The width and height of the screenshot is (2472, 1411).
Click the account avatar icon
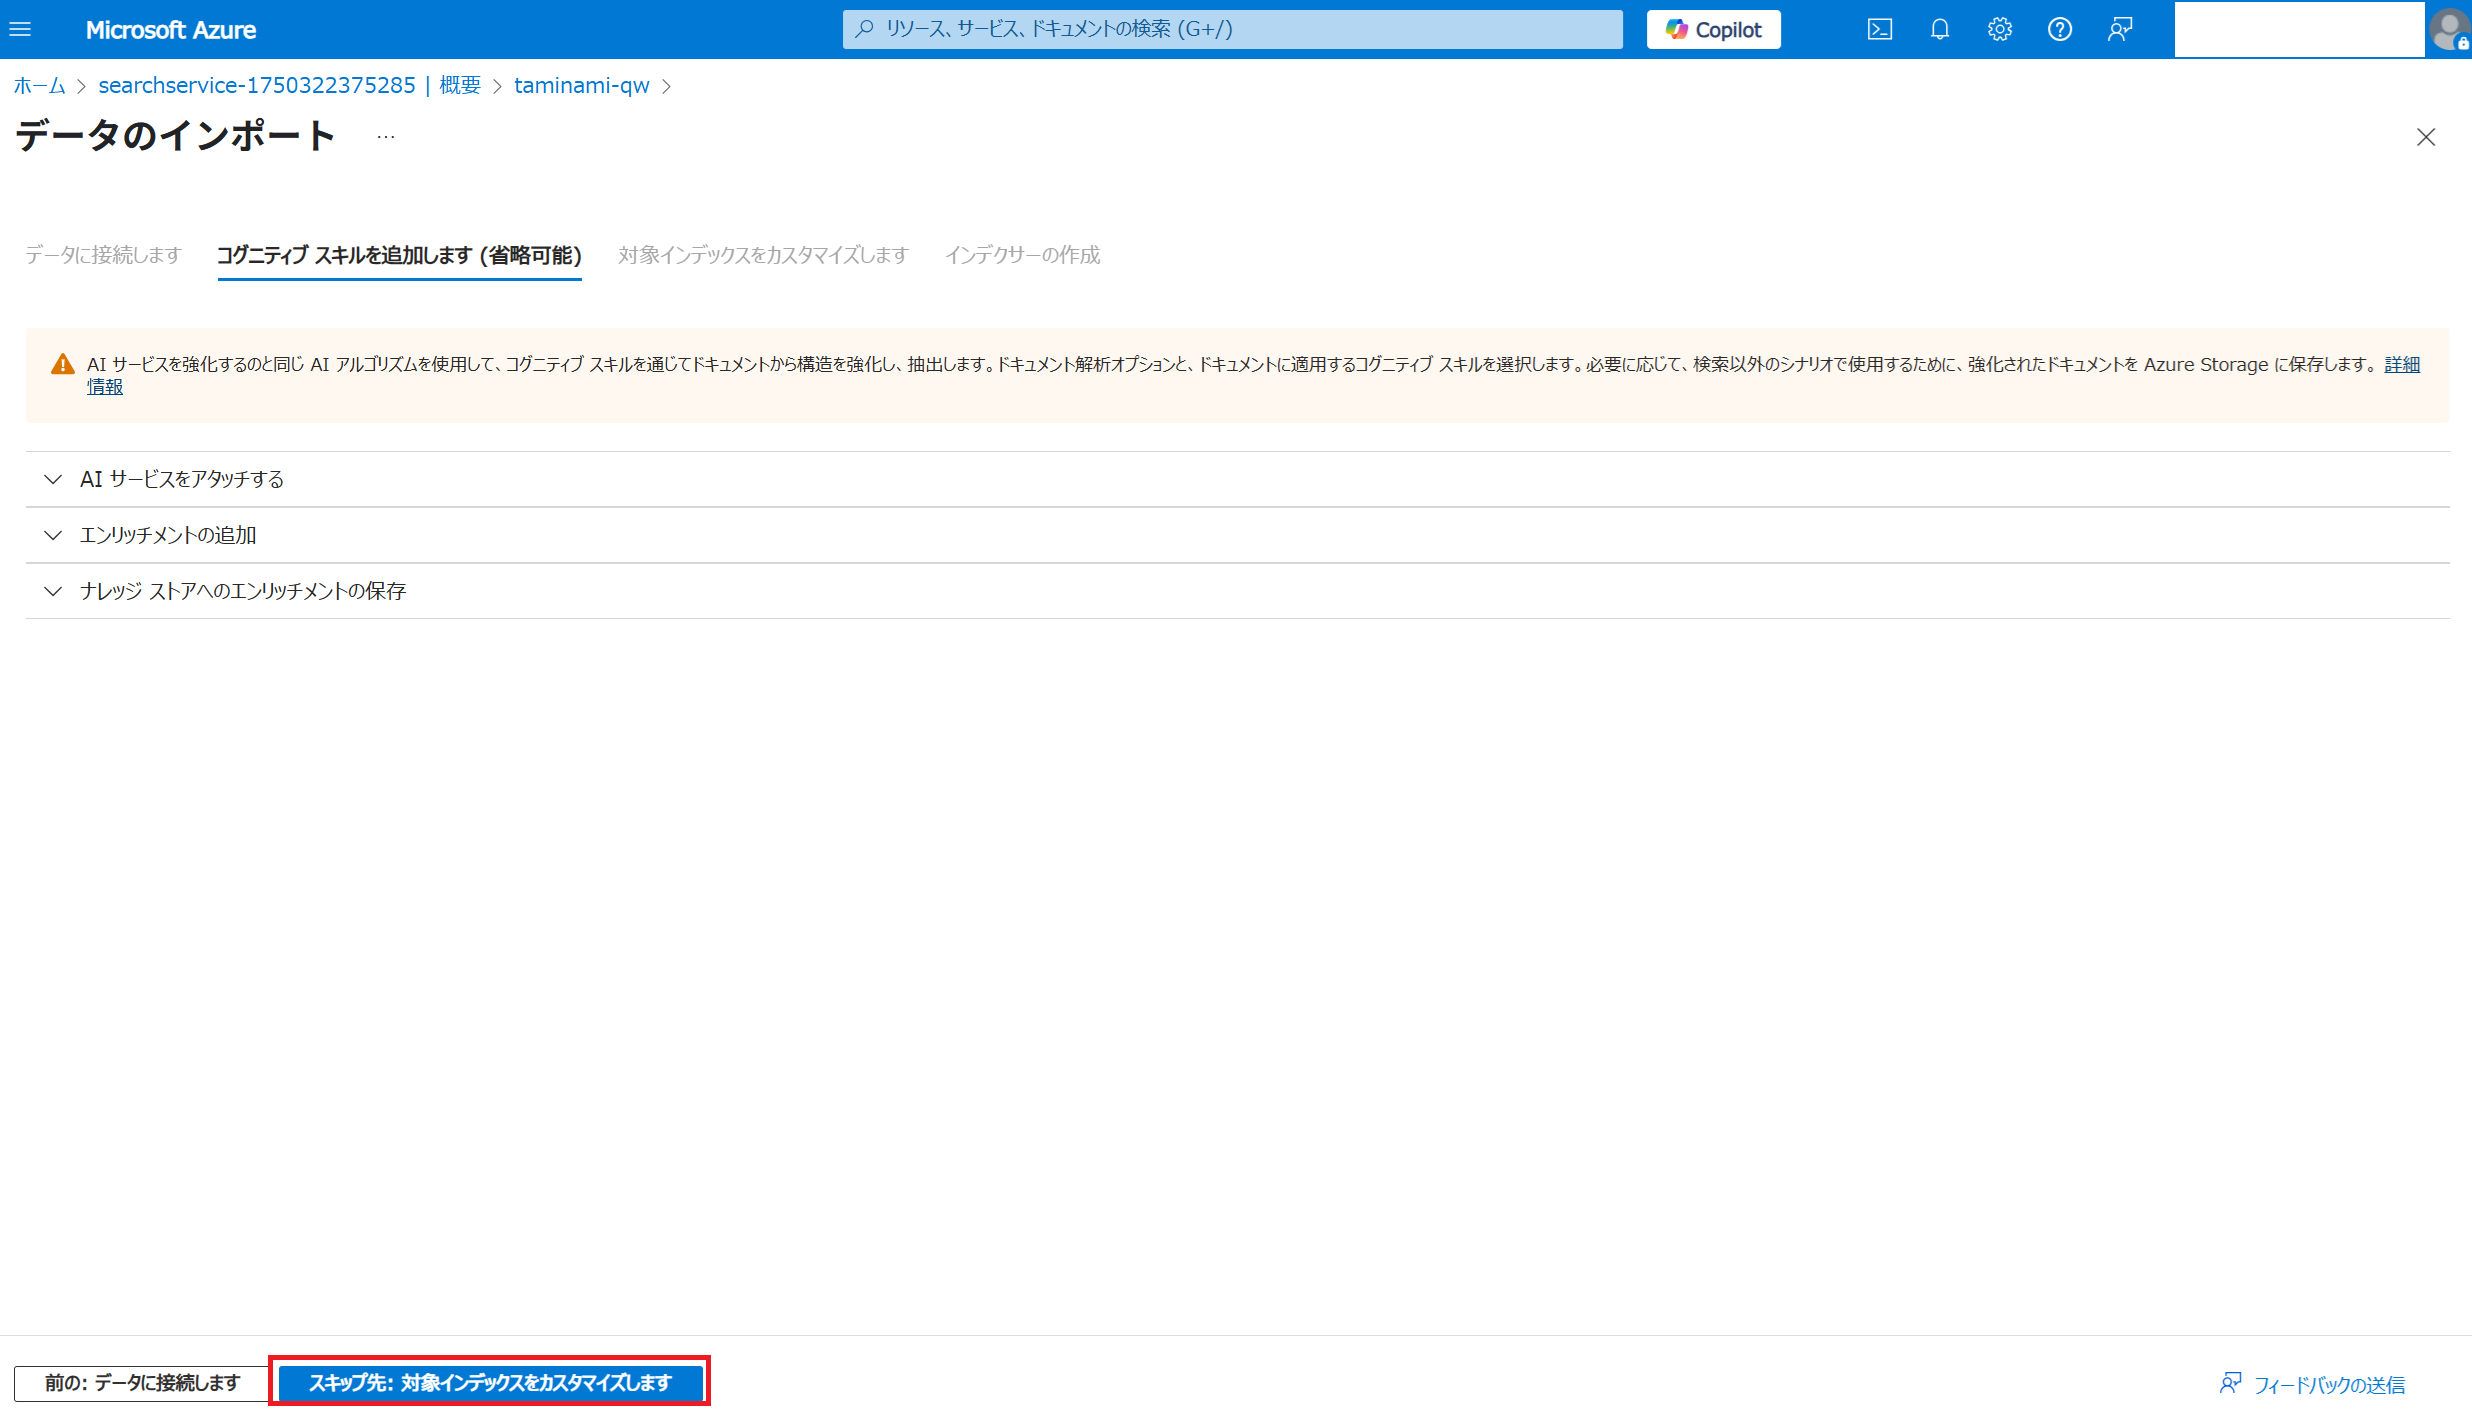pos(2450,29)
